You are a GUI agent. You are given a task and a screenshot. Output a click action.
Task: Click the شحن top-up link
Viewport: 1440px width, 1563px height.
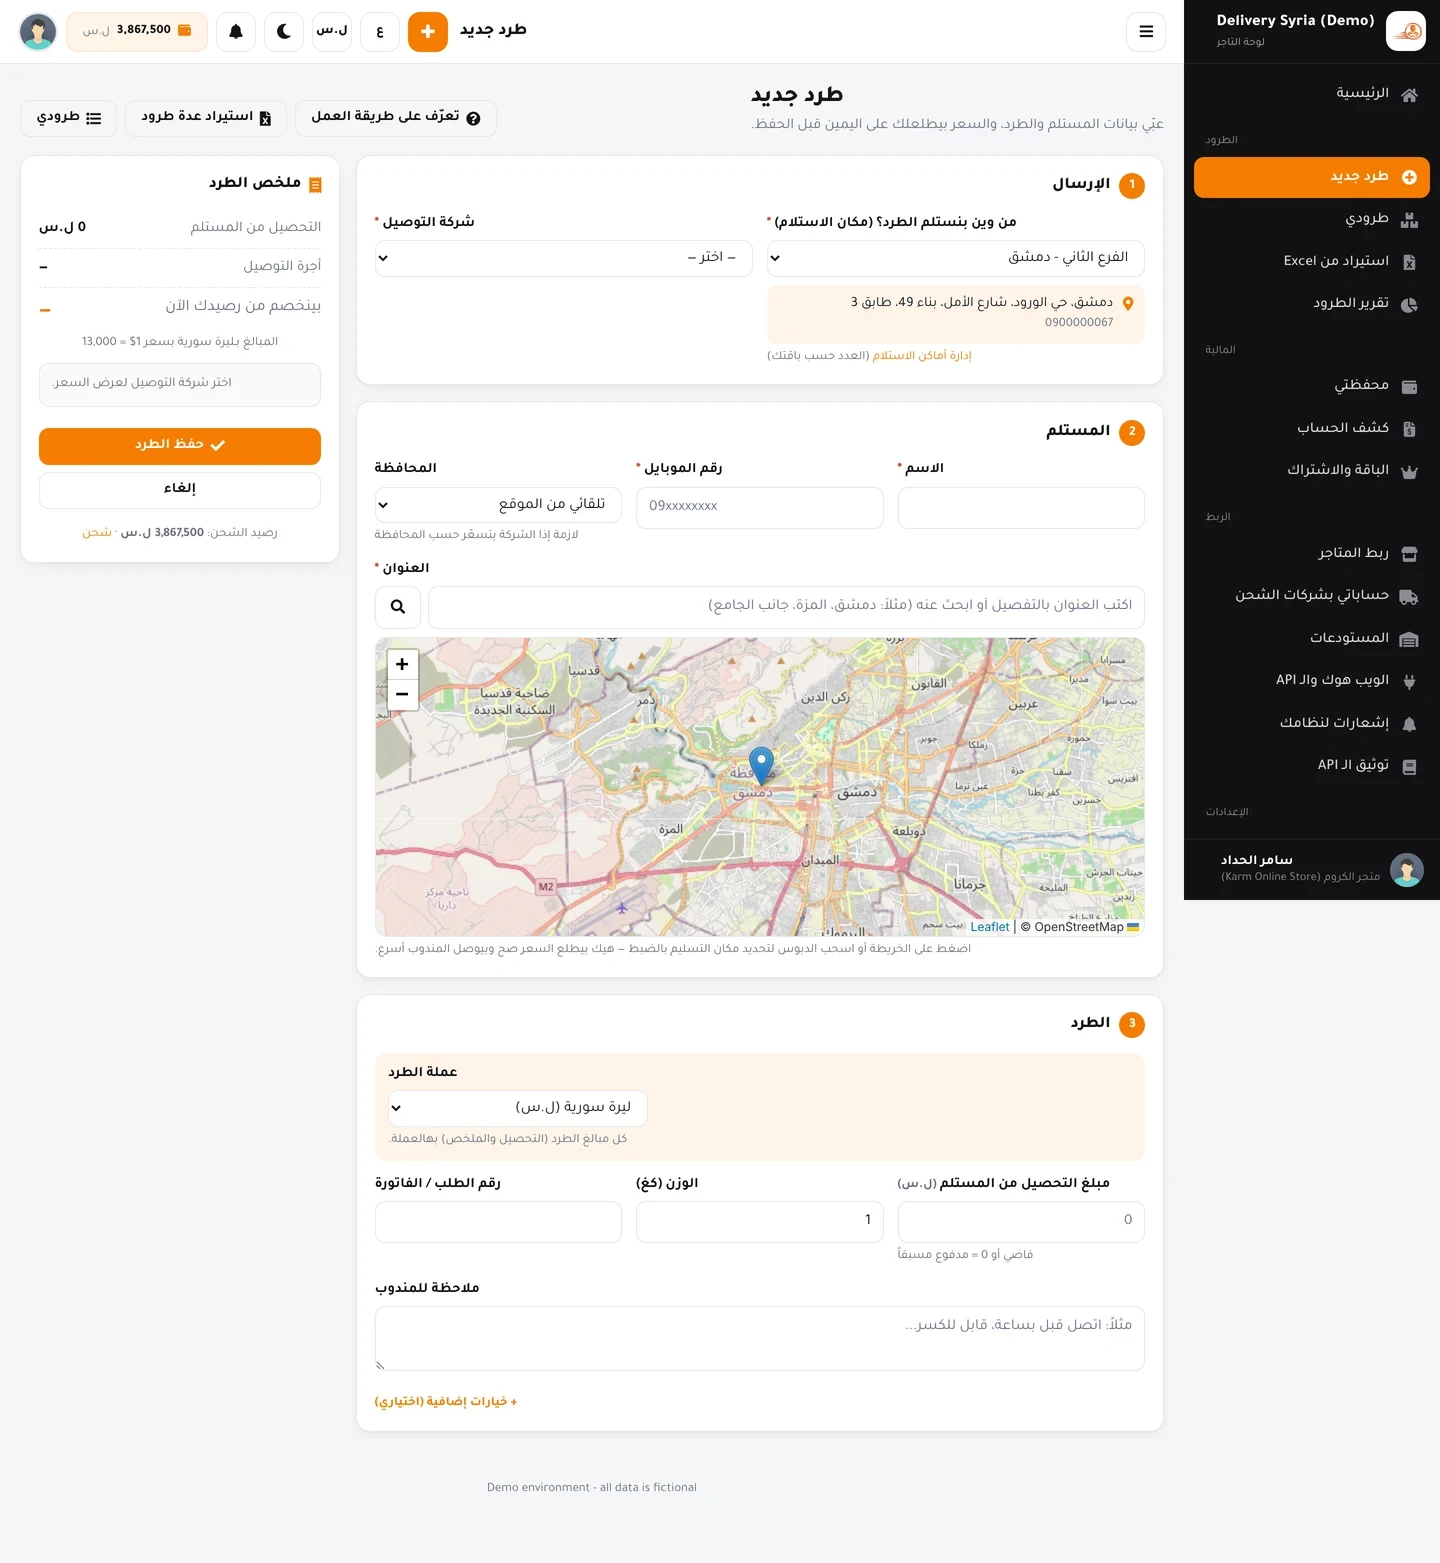pyautogui.click(x=97, y=533)
